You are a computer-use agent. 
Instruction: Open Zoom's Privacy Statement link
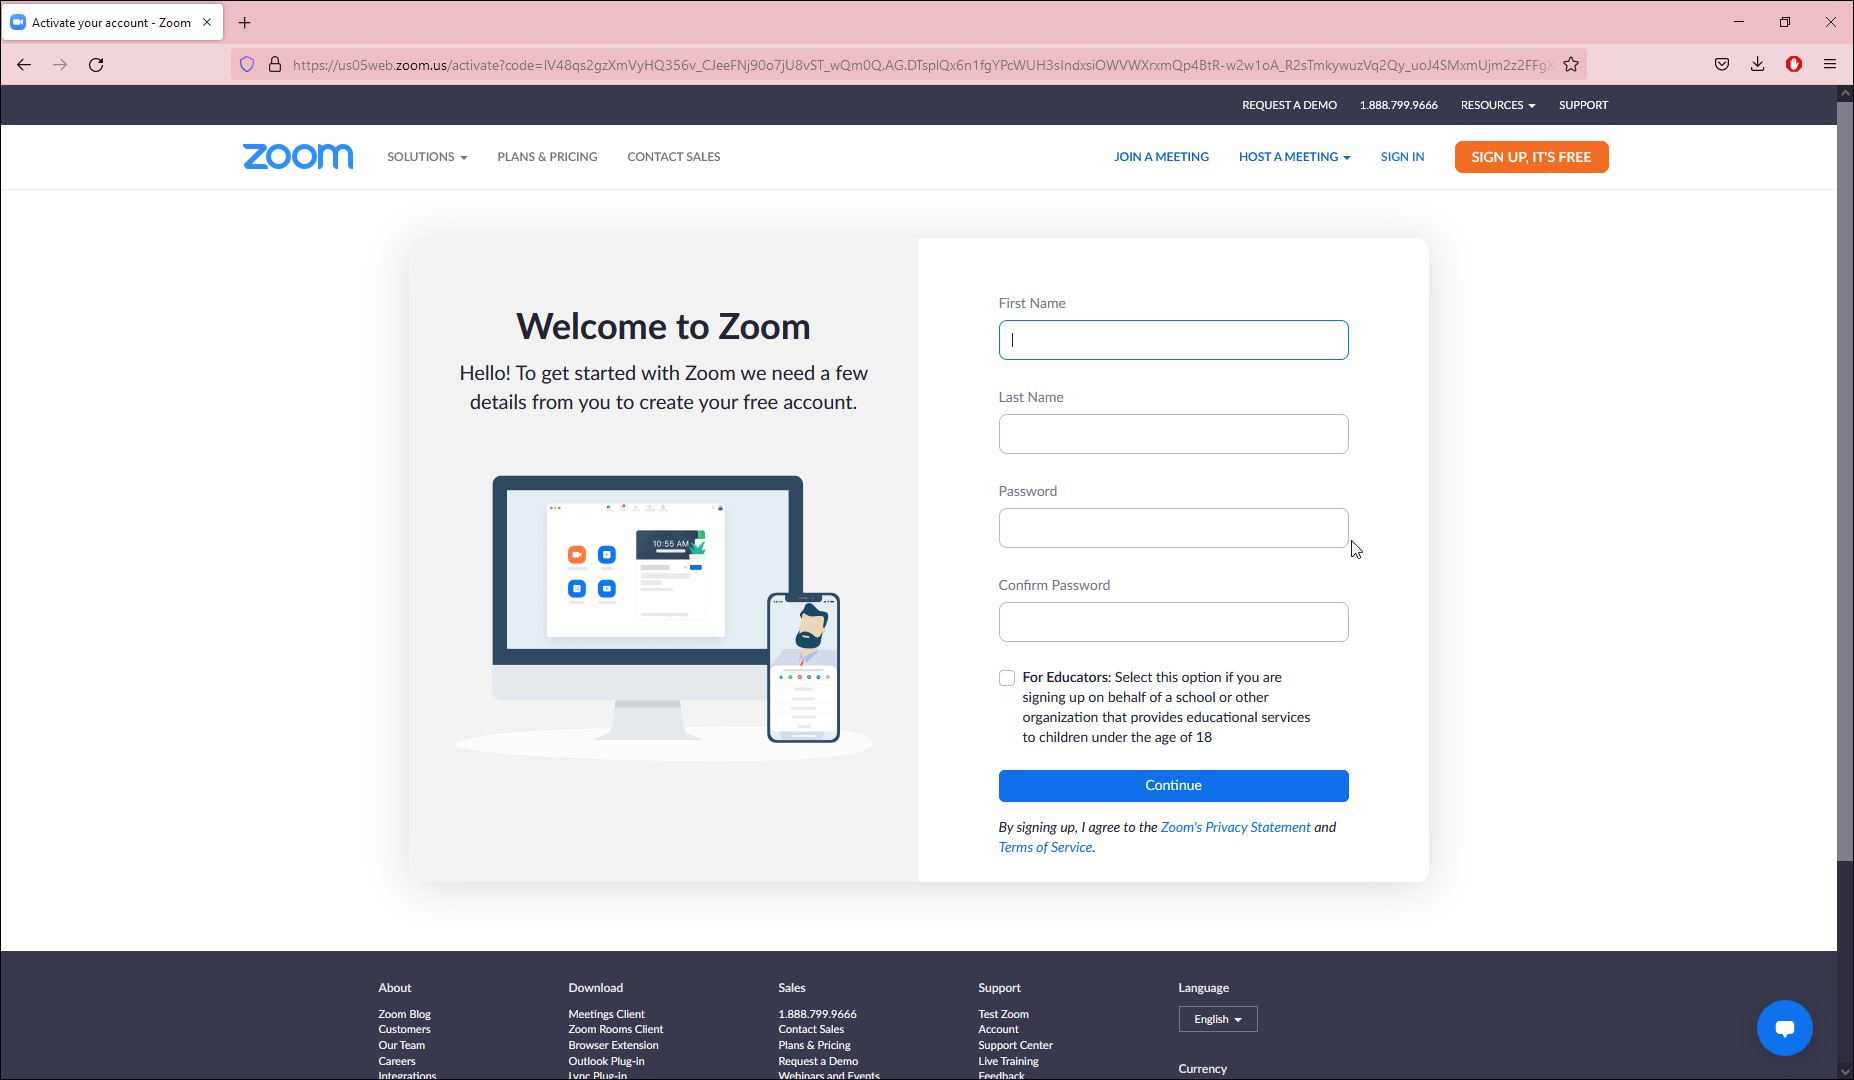1235,827
